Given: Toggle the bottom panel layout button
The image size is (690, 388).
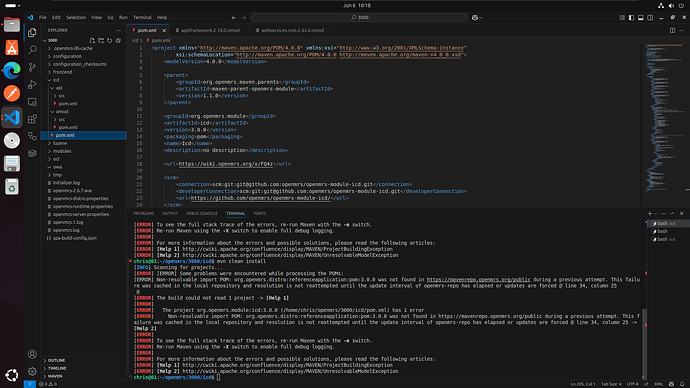Looking at the screenshot, I should point(641,18).
